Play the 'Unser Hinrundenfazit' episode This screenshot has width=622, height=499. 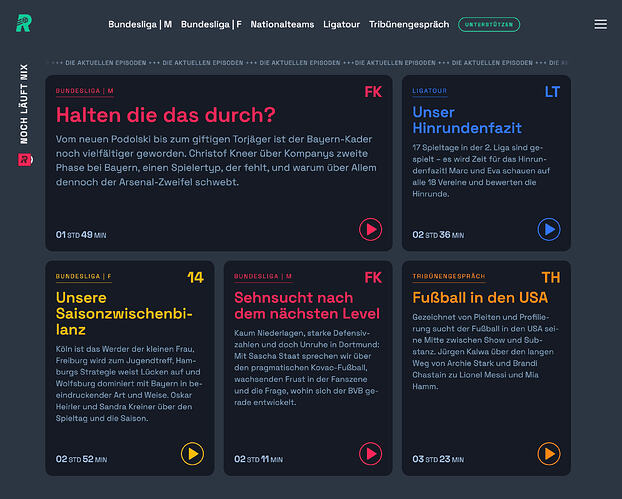point(549,229)
